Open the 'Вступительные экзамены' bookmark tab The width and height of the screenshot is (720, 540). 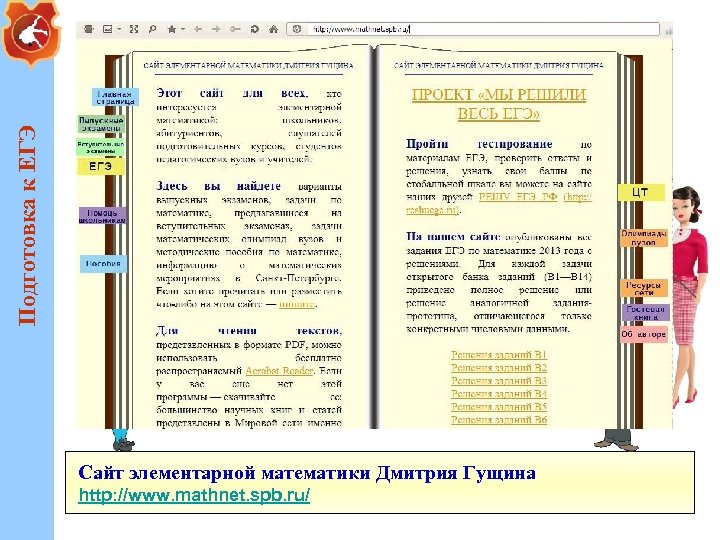pyautogui.click(x=101, y=147)
